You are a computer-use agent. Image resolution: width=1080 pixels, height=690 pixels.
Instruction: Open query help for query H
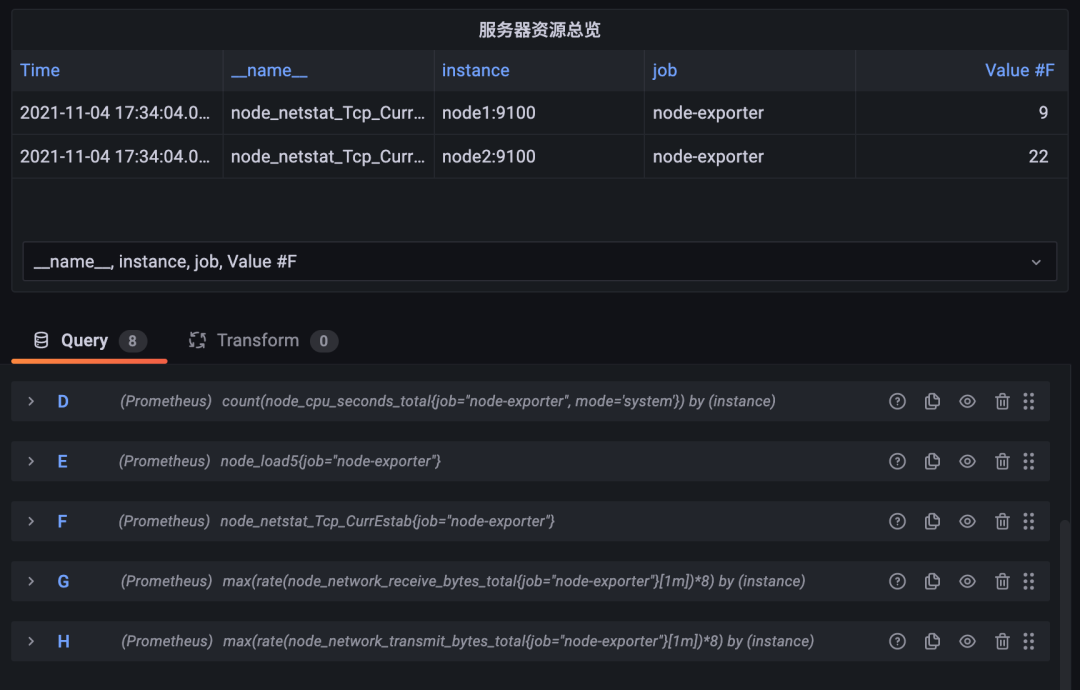click(897, 641)
